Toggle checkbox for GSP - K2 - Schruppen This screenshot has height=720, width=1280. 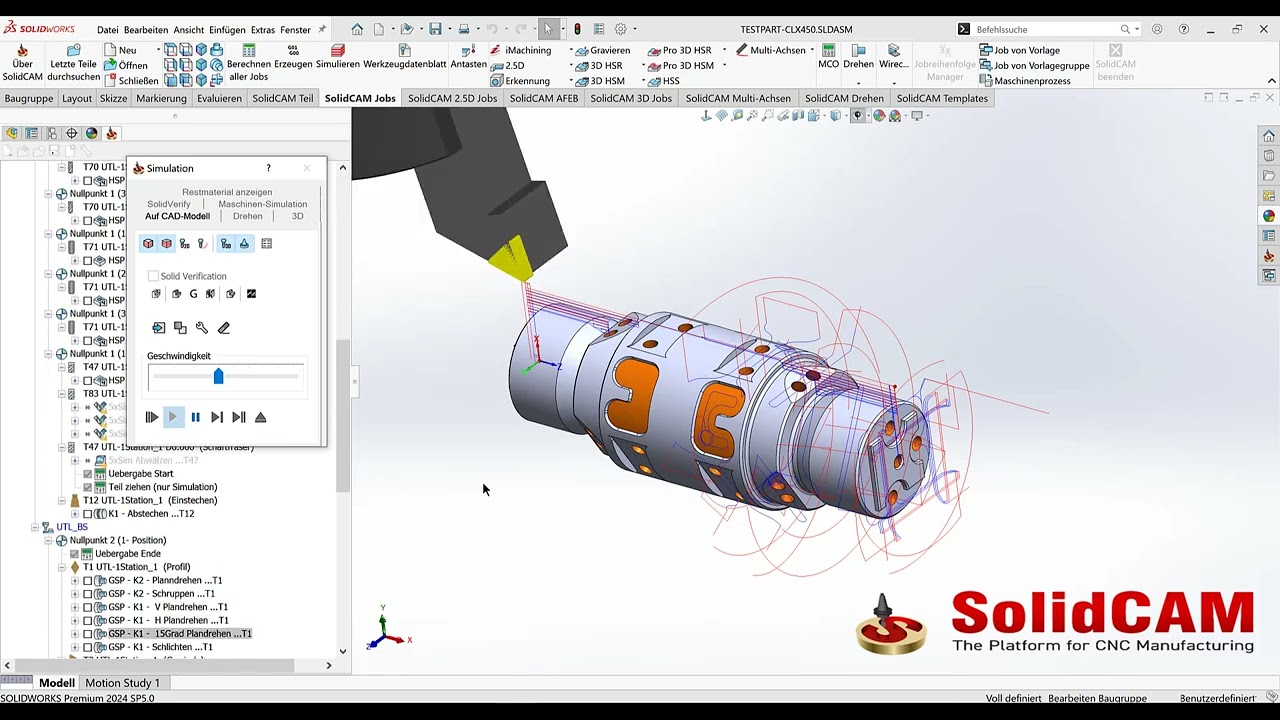click(x=87, y=594)
